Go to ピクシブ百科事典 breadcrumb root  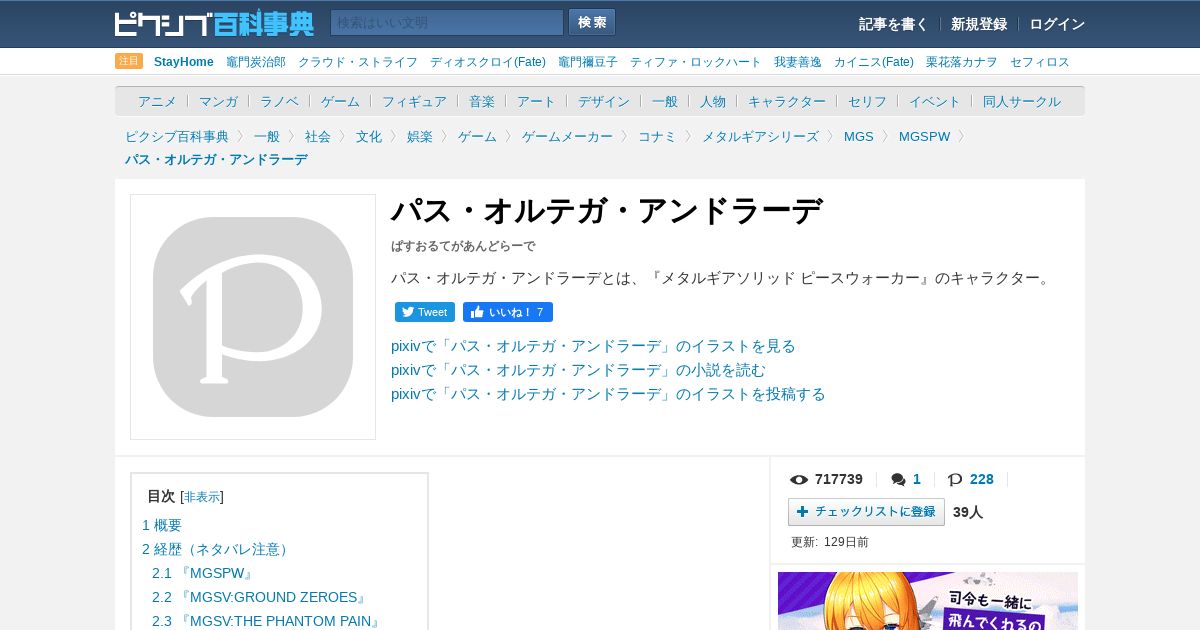(x=177, y=137)
